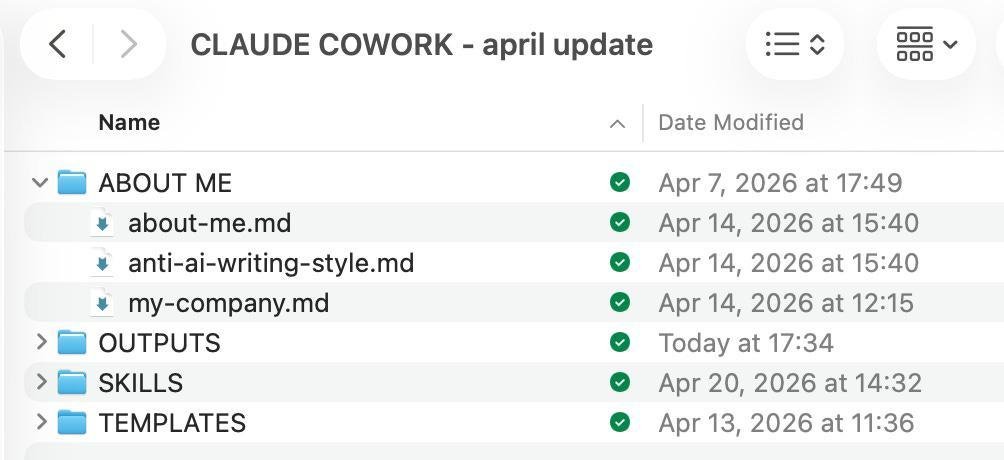
Task: Expand the OUTPUTS folder
Action: click(x=42, y=342)
